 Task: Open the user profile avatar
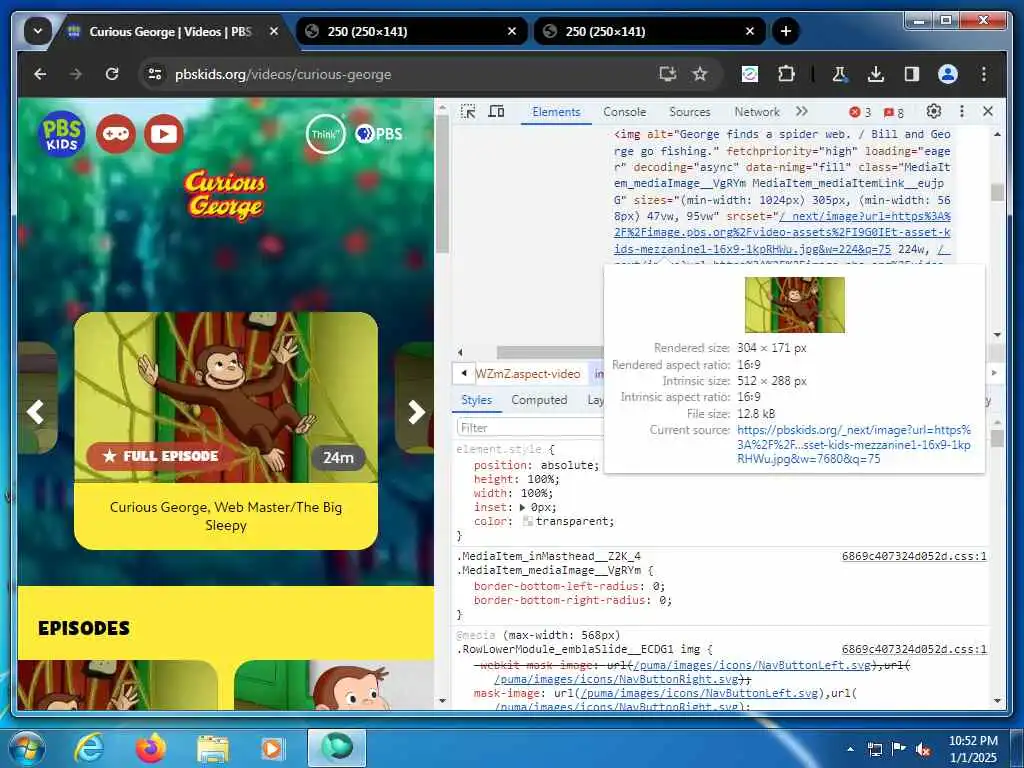(948, 74)
